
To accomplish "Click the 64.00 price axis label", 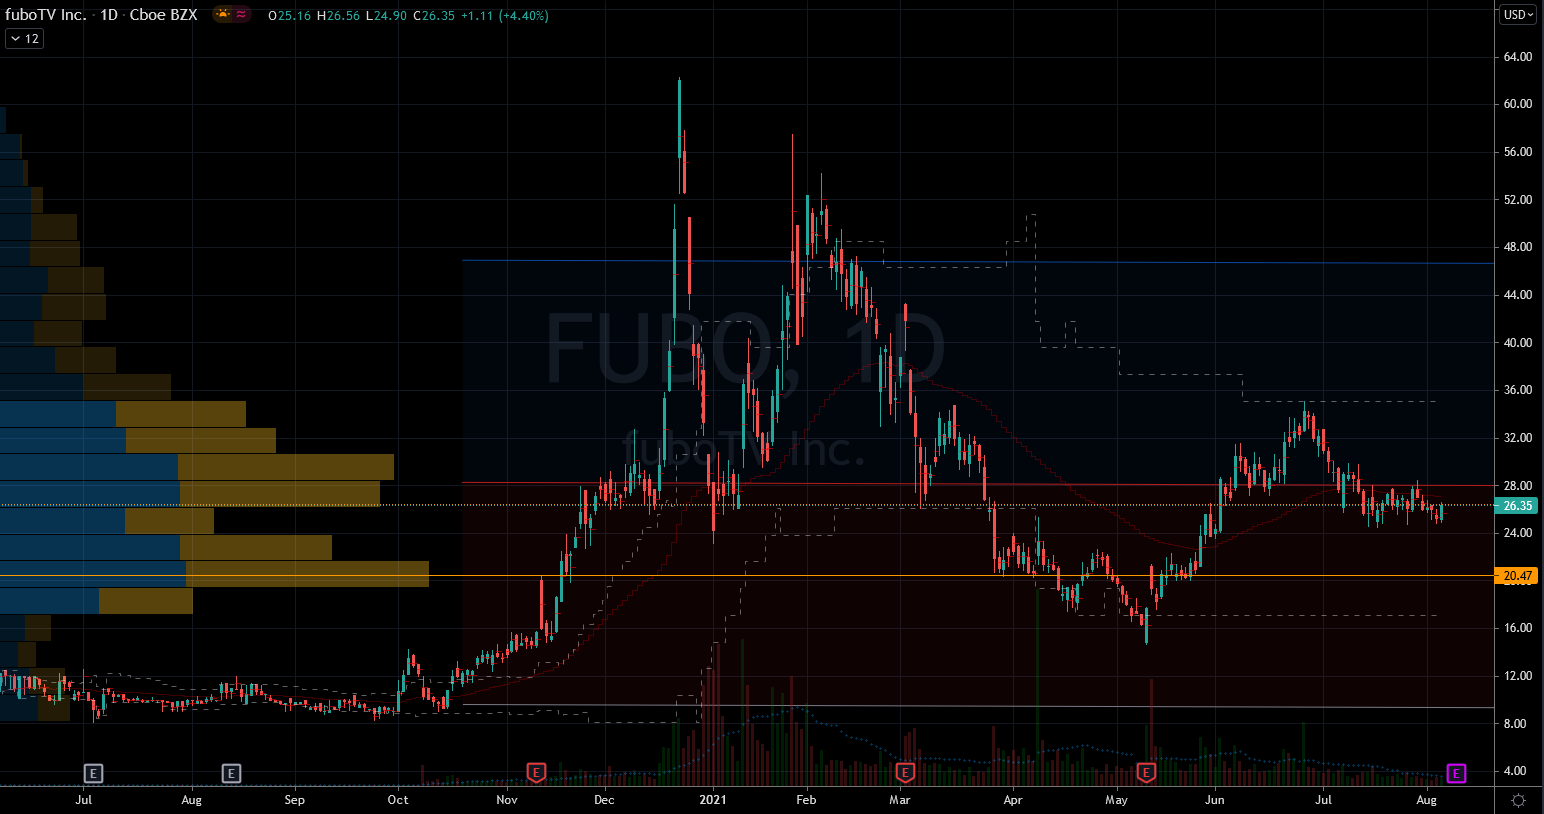I will point(1517,57).
